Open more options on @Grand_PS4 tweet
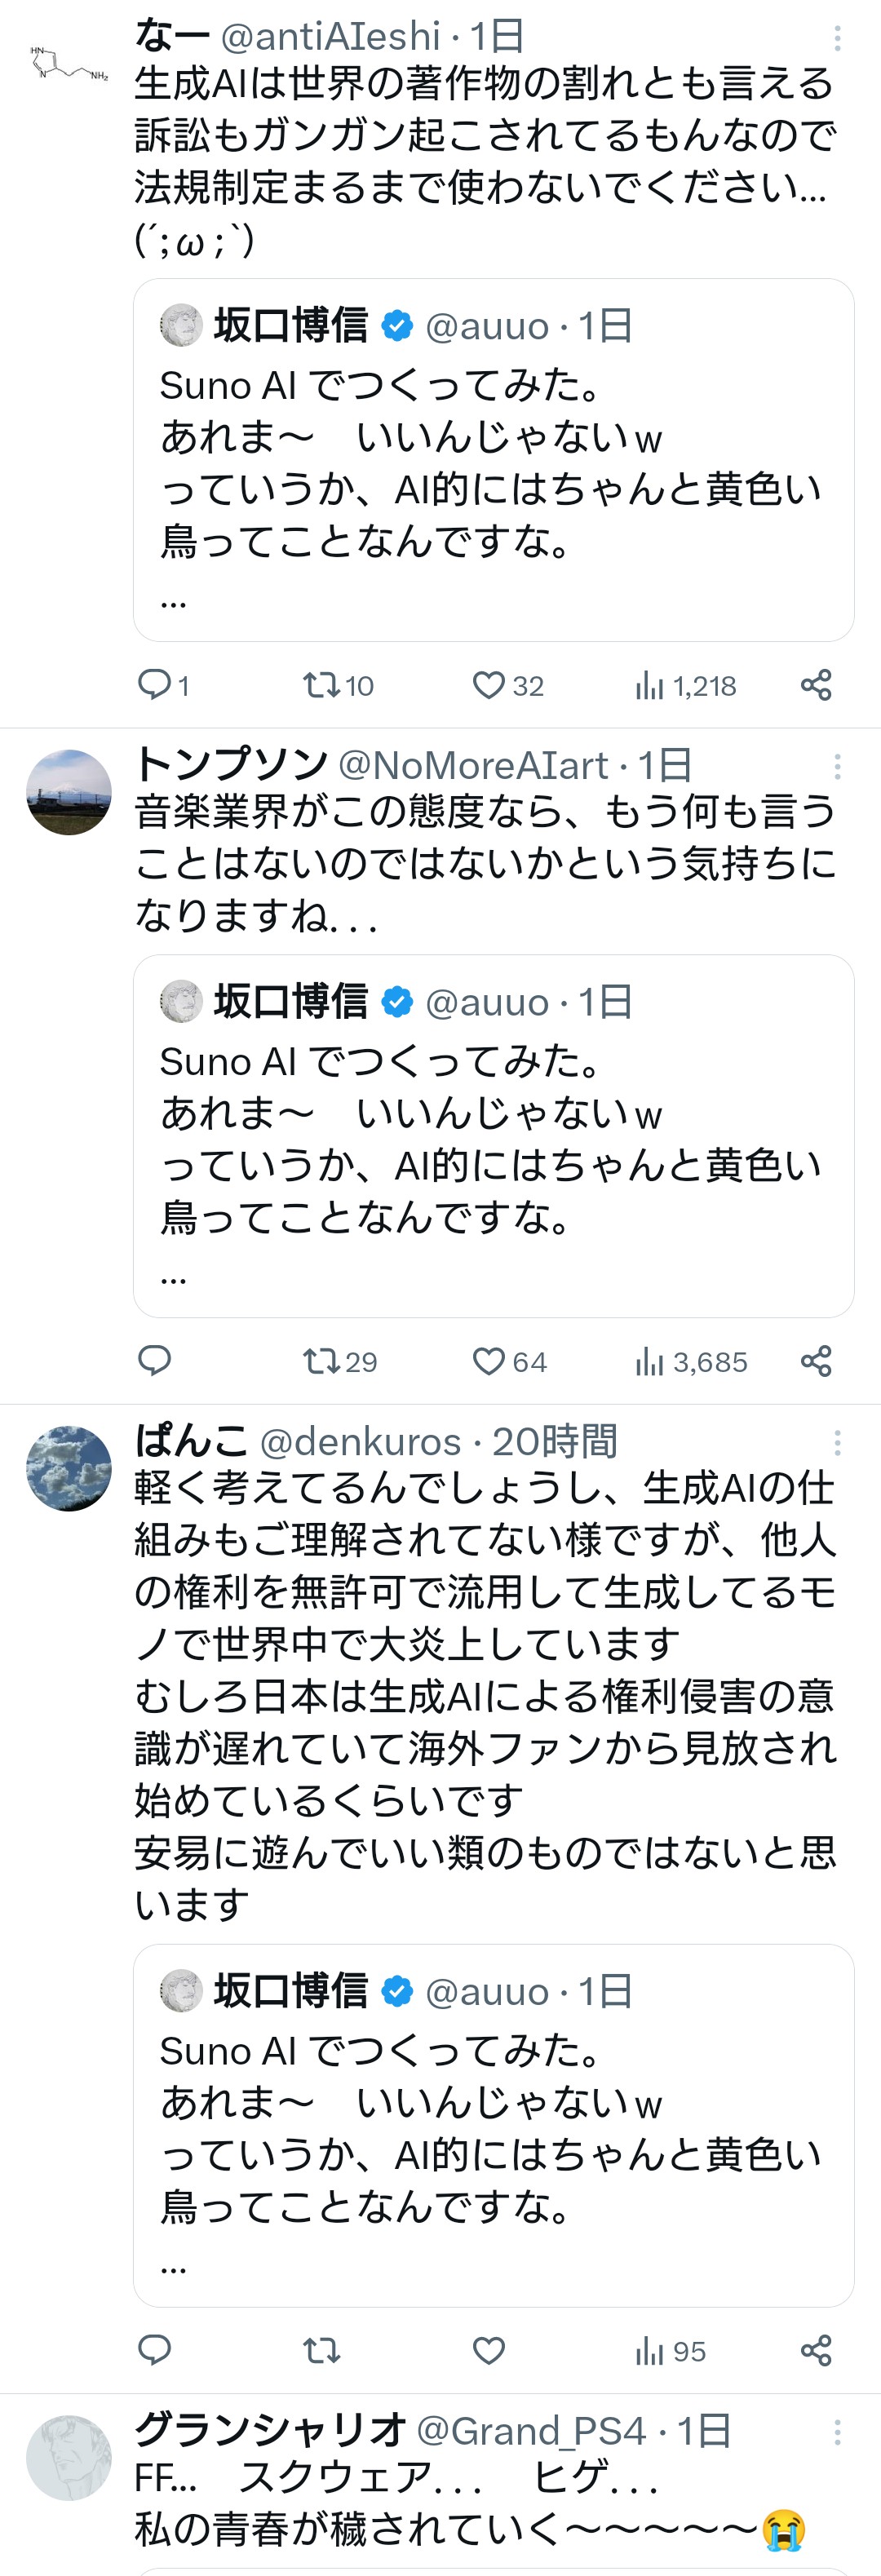Viewport: 881px width, 2576px height. [x=837, y=2432]
